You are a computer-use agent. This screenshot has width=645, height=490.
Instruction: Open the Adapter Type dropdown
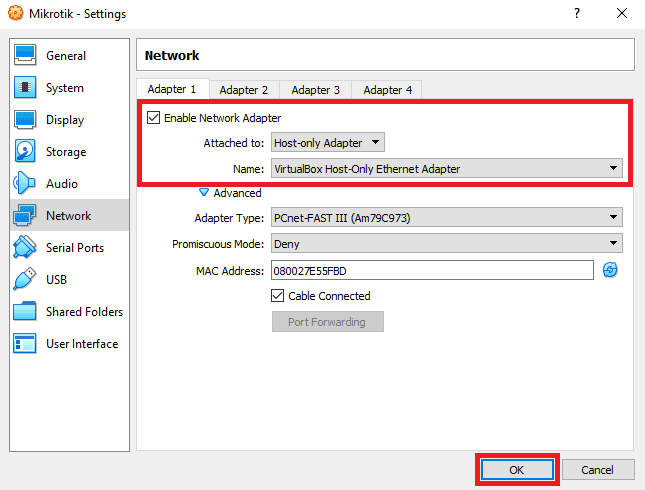[447, 217]
